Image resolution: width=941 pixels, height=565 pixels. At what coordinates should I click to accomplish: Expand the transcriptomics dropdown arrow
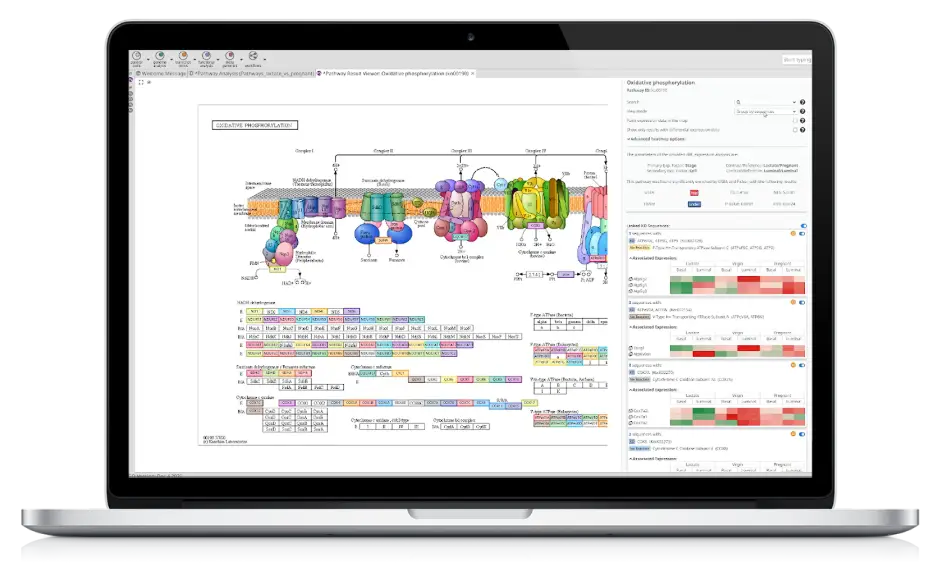click(x=195, y=59)
